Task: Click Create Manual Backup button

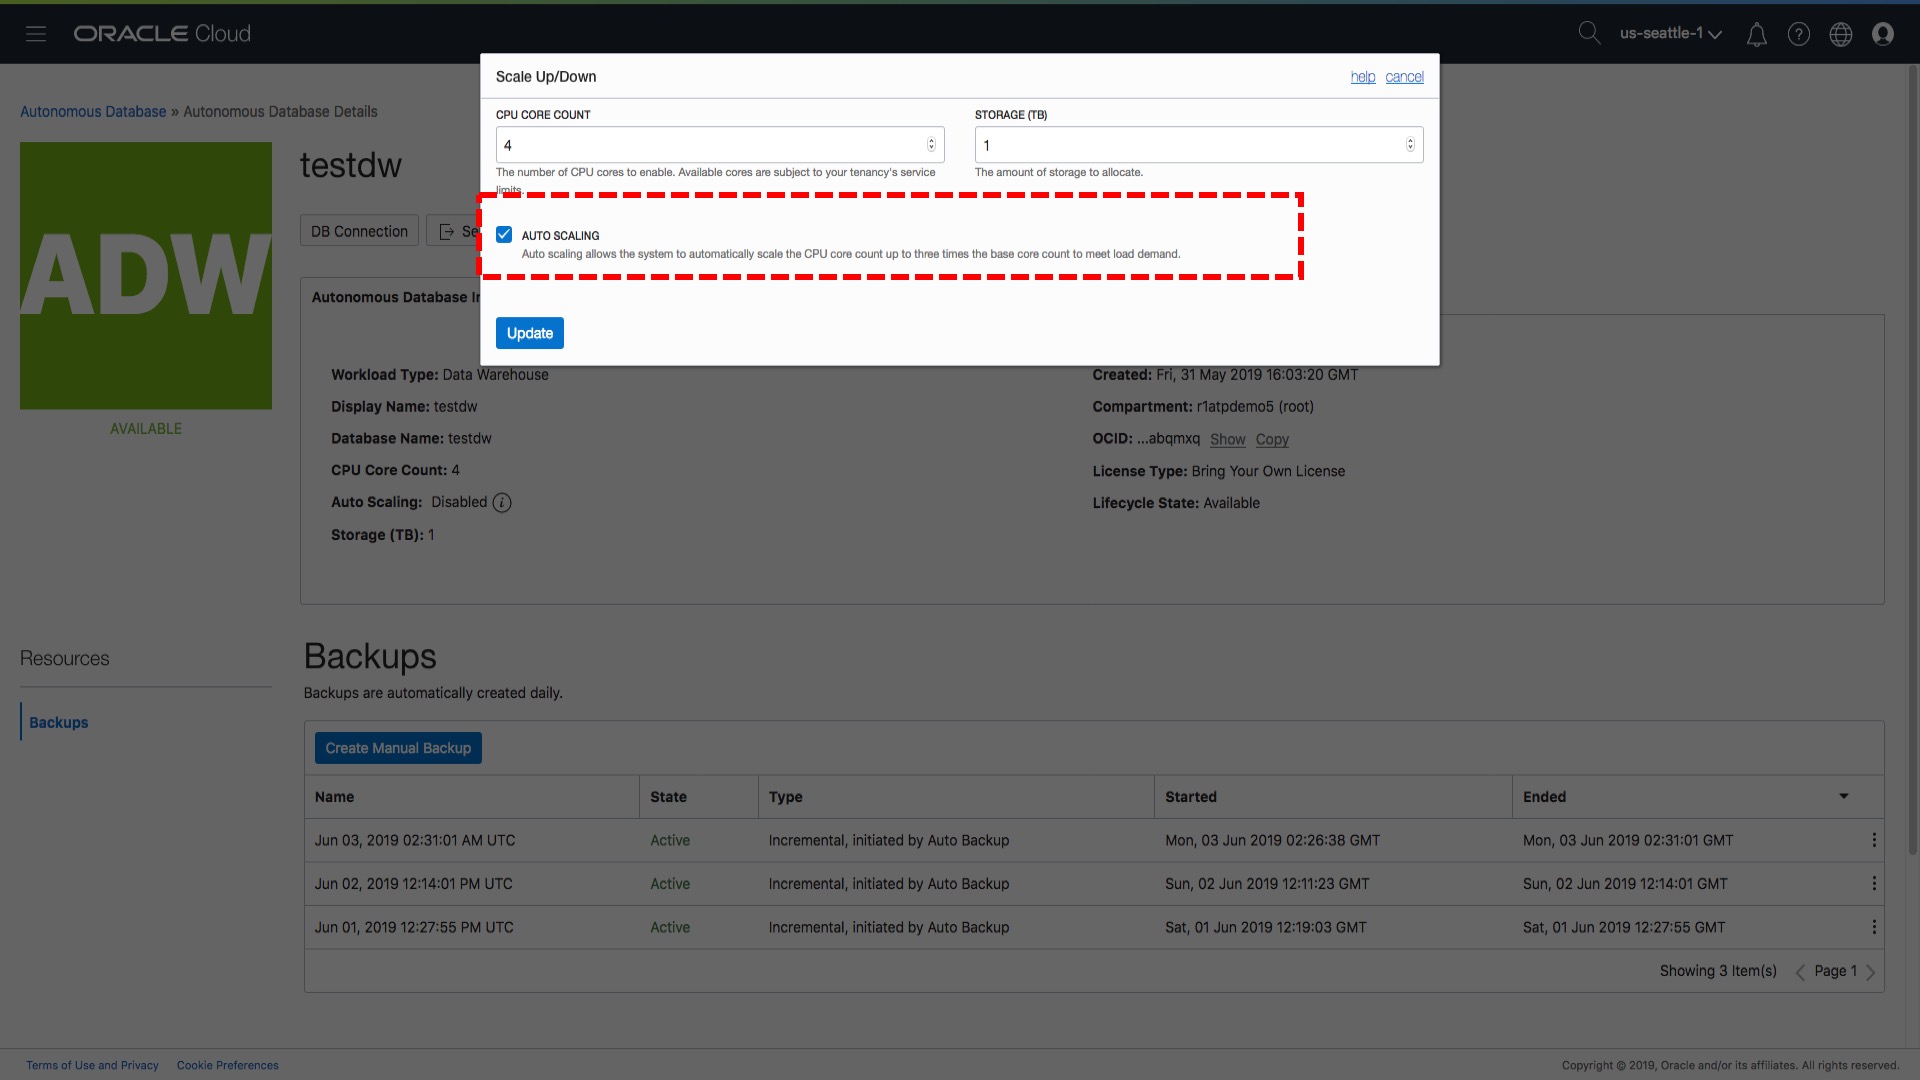Action: pyautogui.click(x=398, y=749)
